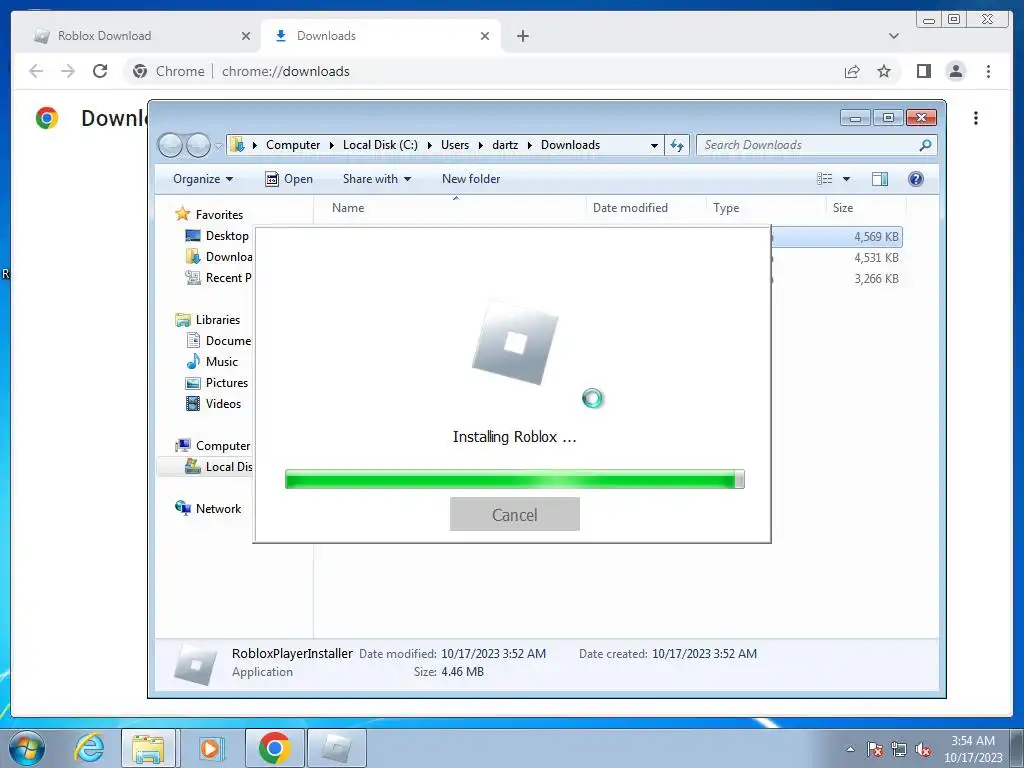Open the view options dropdown arrow
The height and width of the screenshot is (768, 1024).
846,179
